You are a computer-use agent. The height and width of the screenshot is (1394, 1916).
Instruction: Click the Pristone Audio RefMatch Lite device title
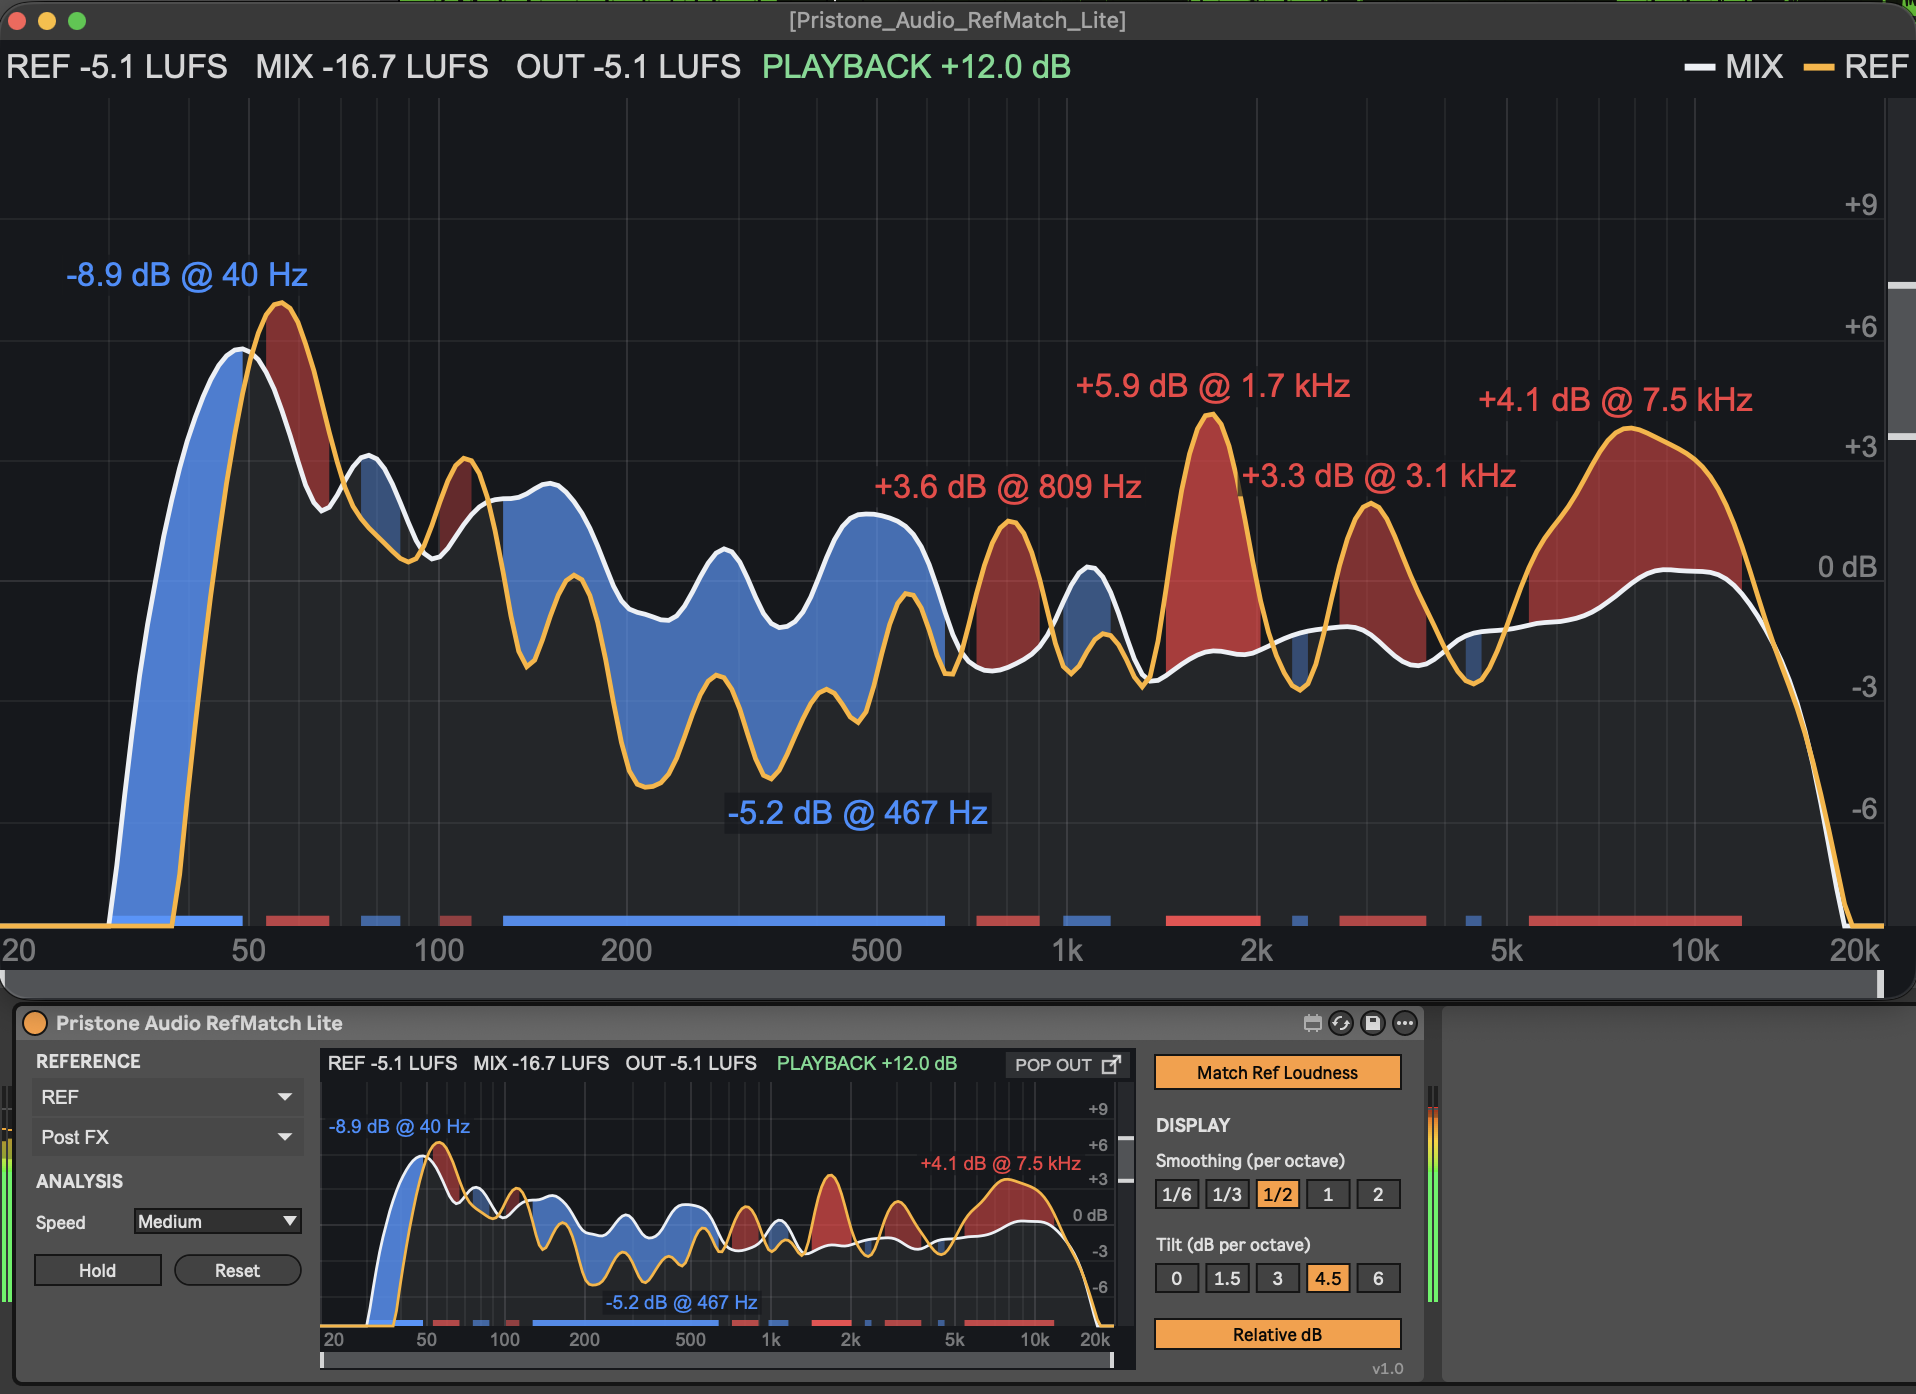click(x=199, y=1023)
